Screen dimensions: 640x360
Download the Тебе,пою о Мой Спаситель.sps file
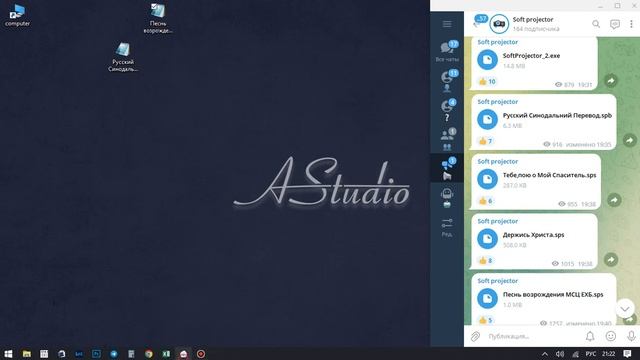487,179
